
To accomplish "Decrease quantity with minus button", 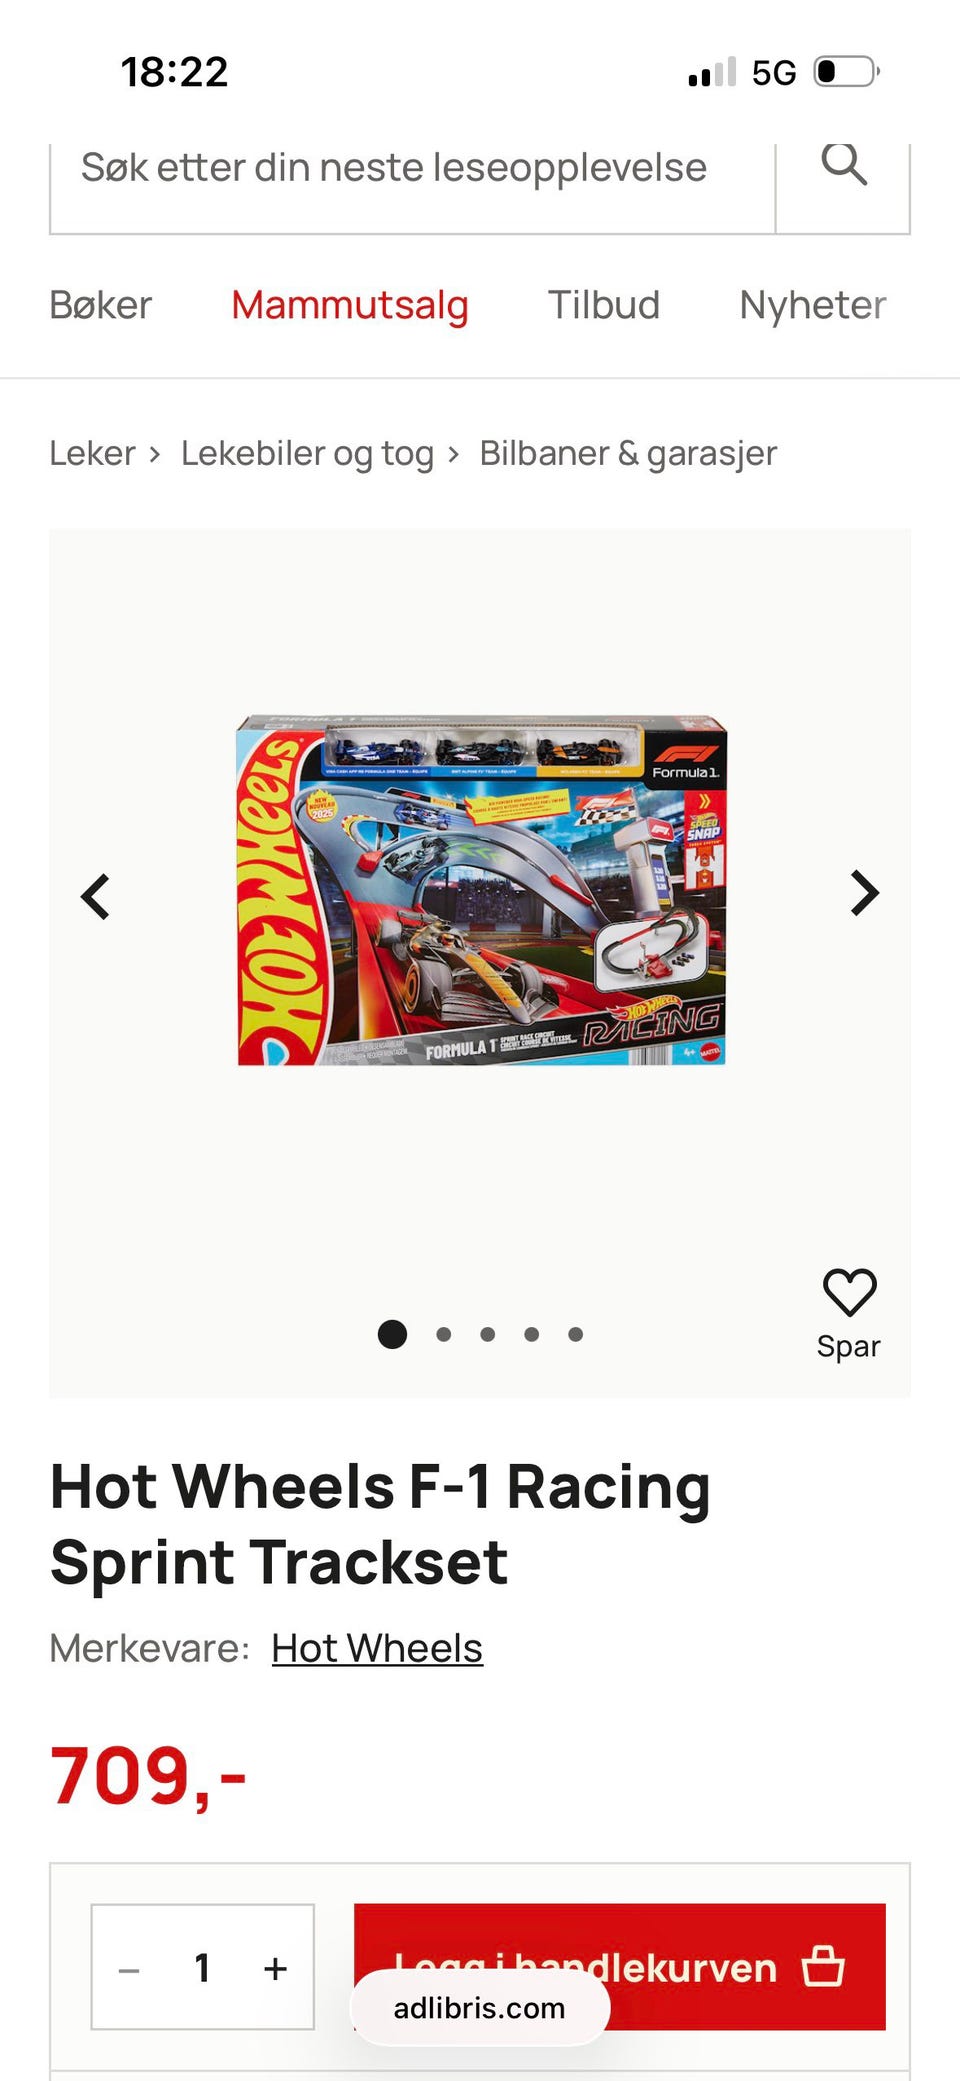I will tap(129, 1970).
